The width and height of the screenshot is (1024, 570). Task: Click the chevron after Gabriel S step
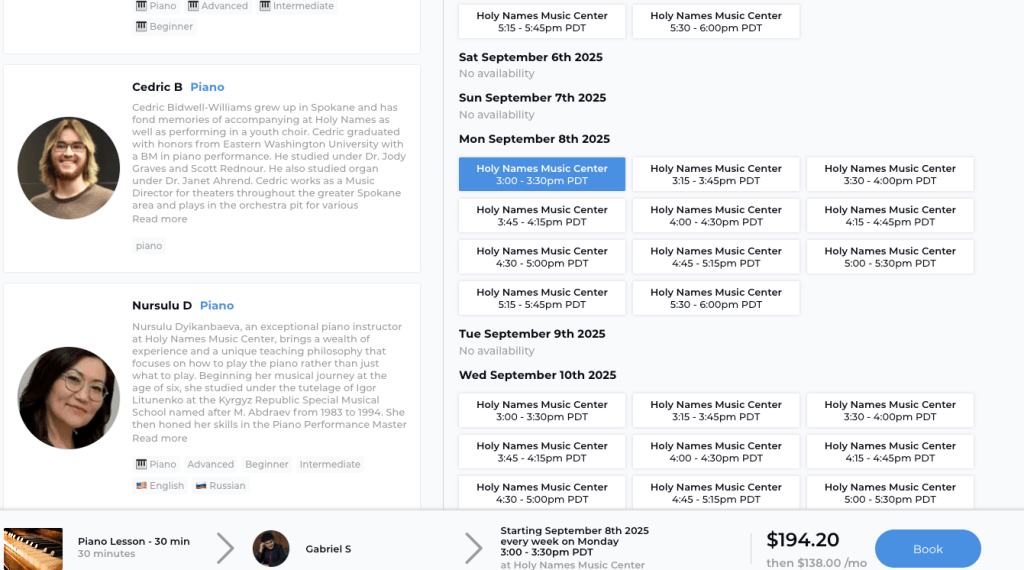473,548
